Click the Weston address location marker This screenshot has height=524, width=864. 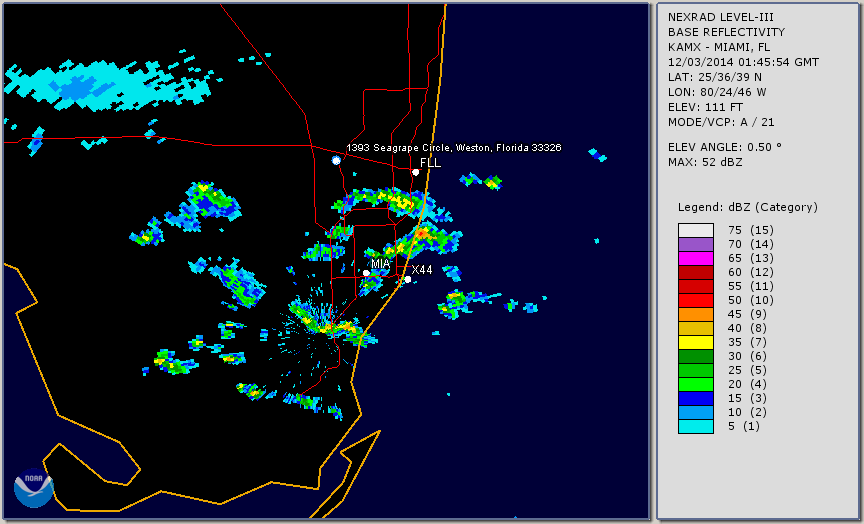(x=336, y=160)
